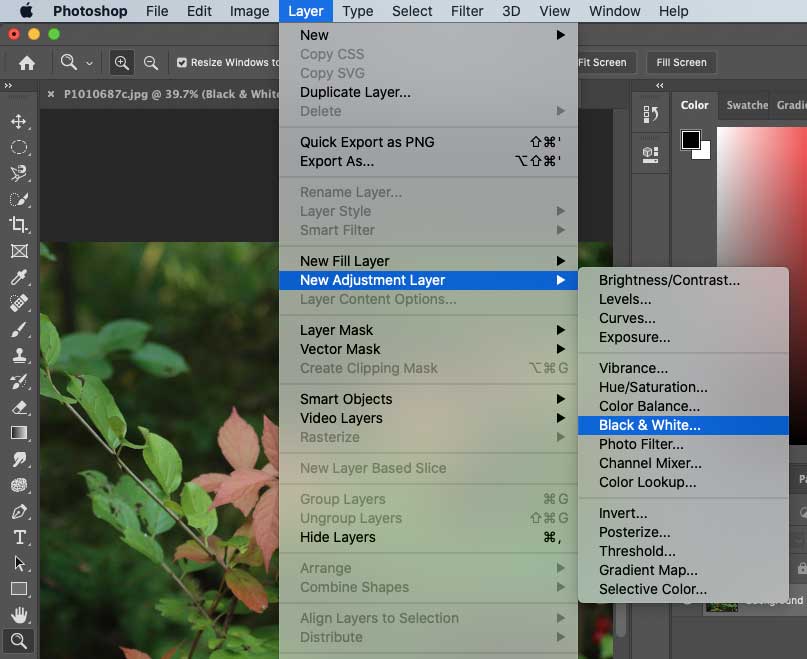Collapse the right panels with double chevron
Viewport: 807px width, 659px height.
click(660, 85)
